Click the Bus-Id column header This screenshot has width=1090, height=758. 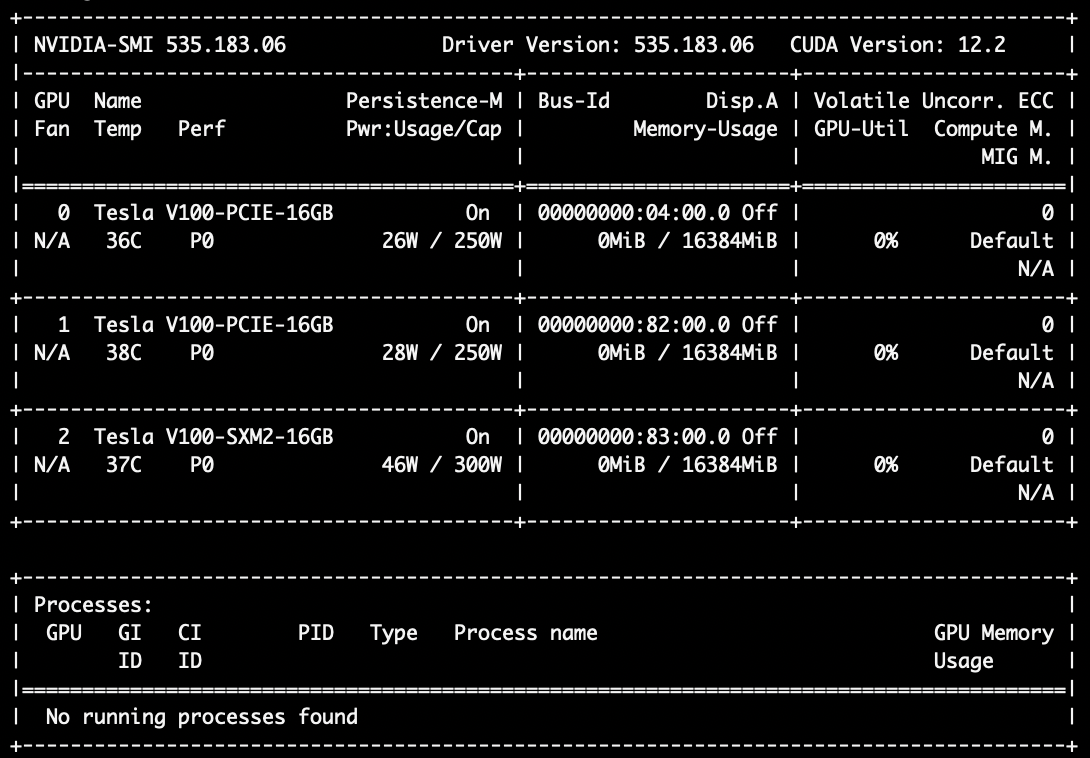pos(574,101)
